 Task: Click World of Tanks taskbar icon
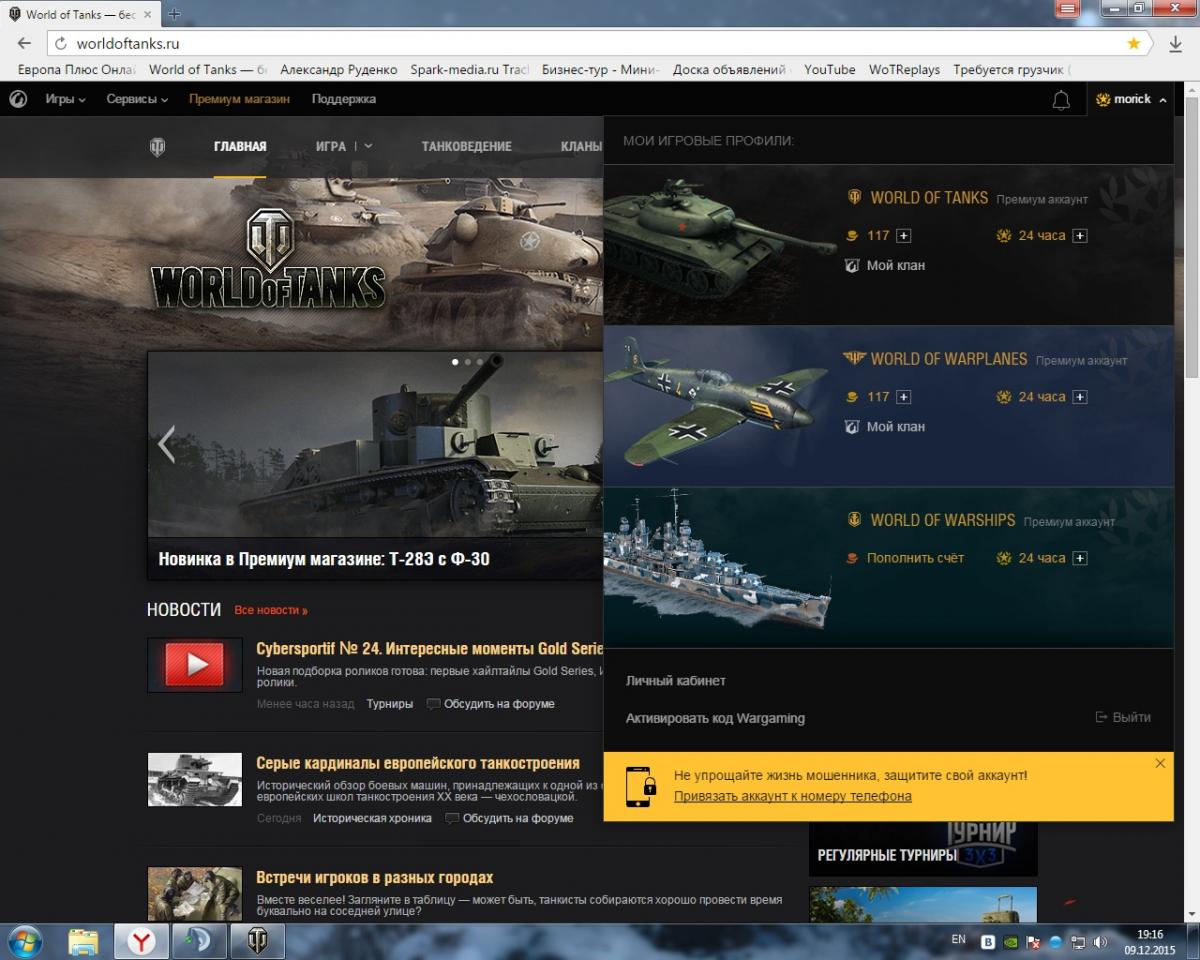(x=258, y=941)
